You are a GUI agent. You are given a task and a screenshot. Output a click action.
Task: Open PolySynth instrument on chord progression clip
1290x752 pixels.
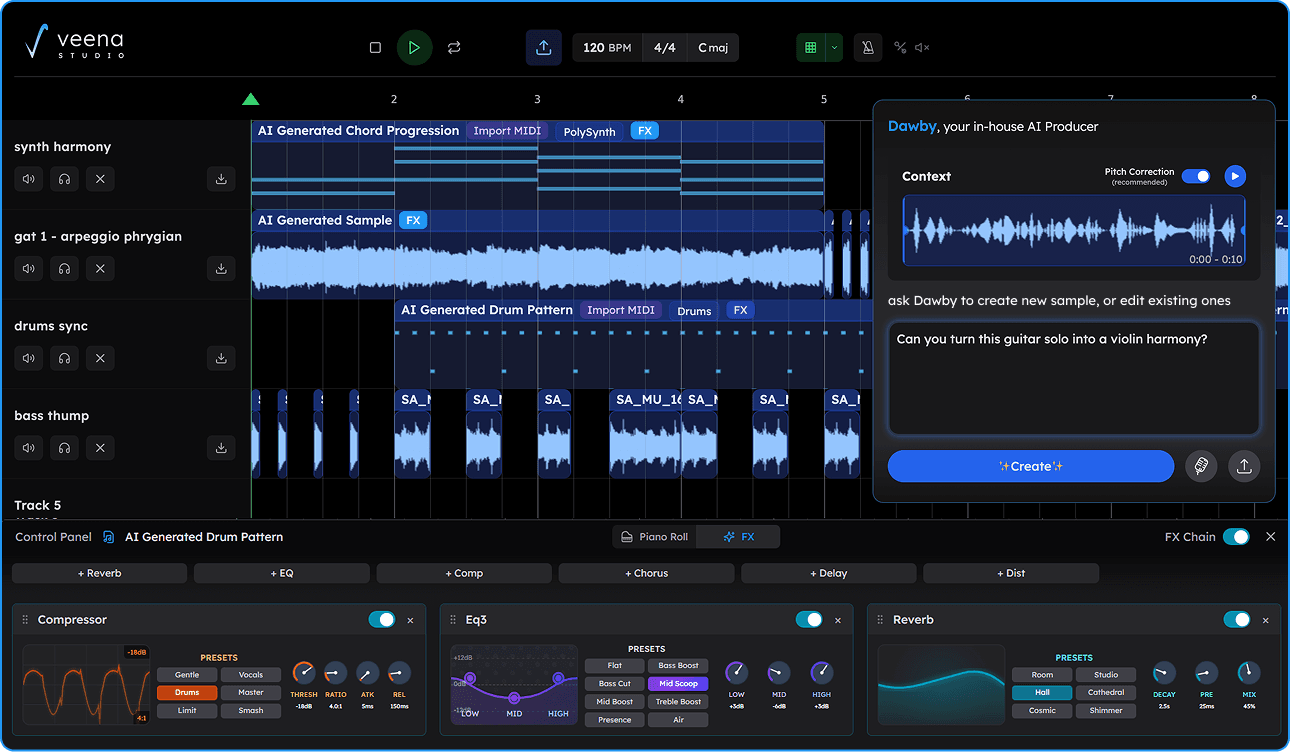click(x=589, y=131)
